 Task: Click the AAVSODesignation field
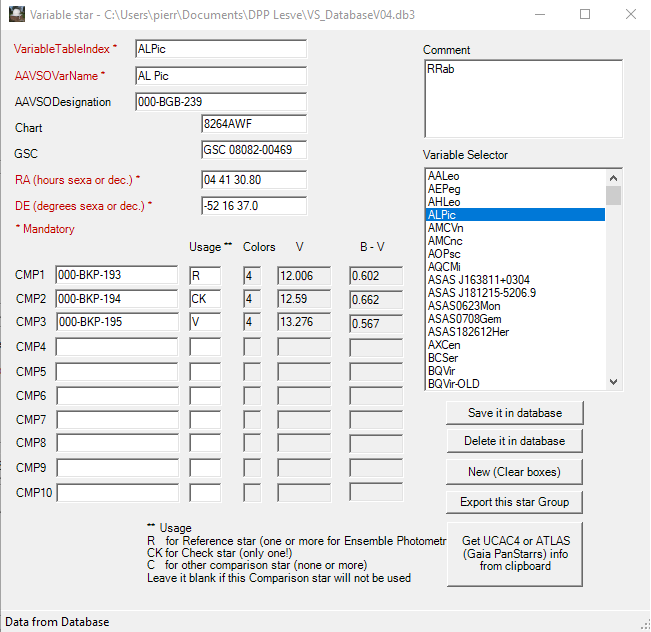pos(221,102)
